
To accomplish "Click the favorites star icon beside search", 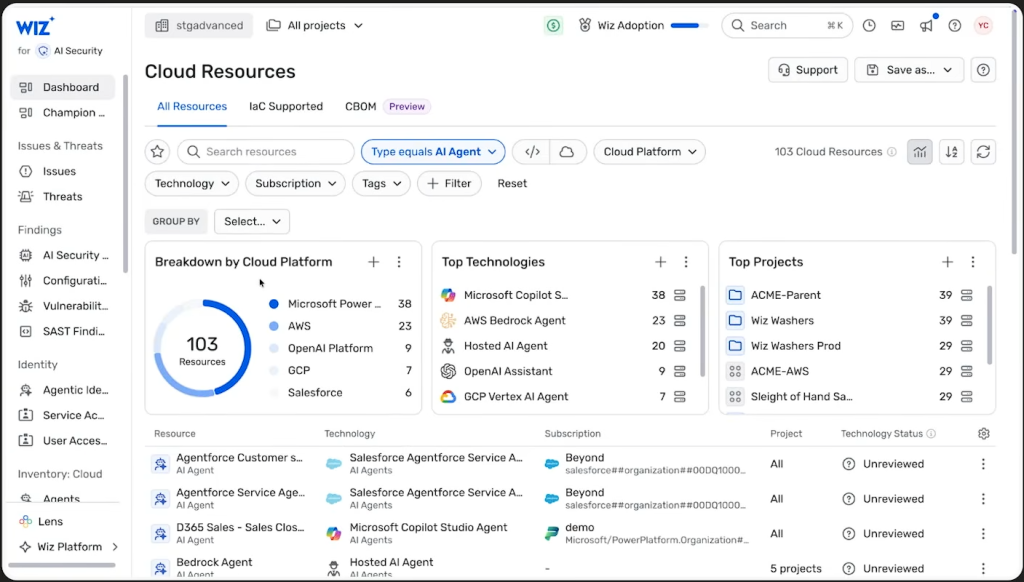I will [157, 152].
